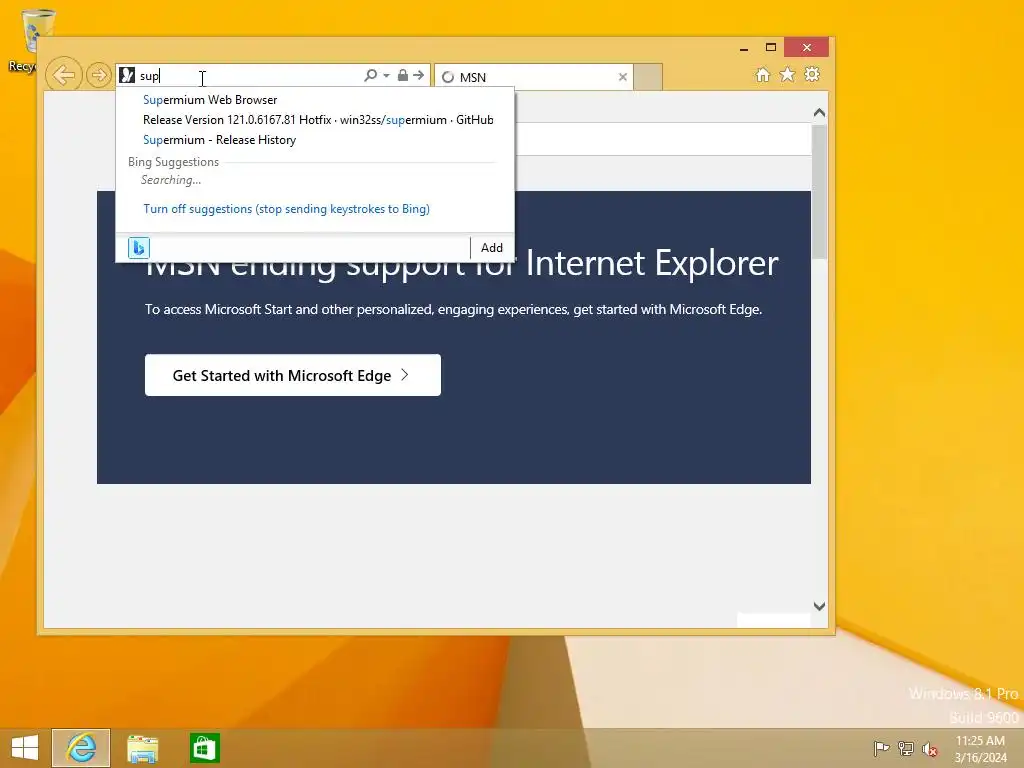Maximize the Internet Explorer window
This screenshot has height=768, width=1024.
[x=771, y=47]
